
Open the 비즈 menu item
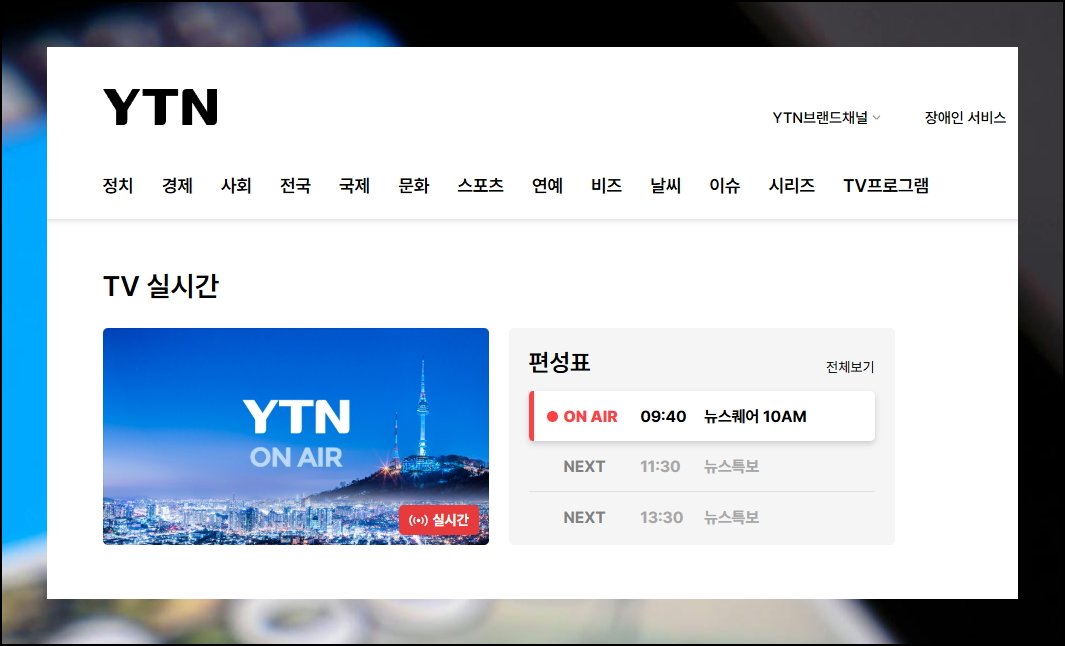tap(607, 185)
